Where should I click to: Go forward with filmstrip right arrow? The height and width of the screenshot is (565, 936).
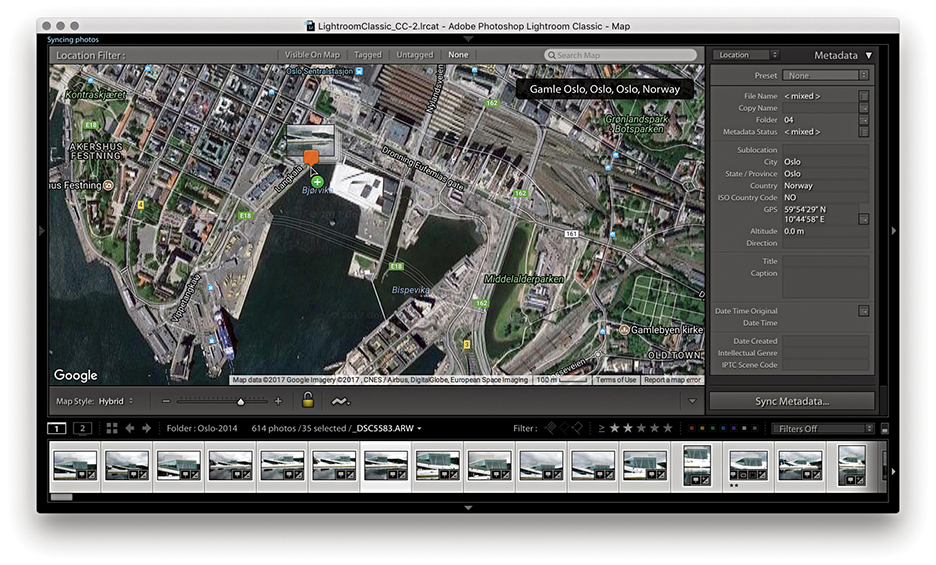147,428
